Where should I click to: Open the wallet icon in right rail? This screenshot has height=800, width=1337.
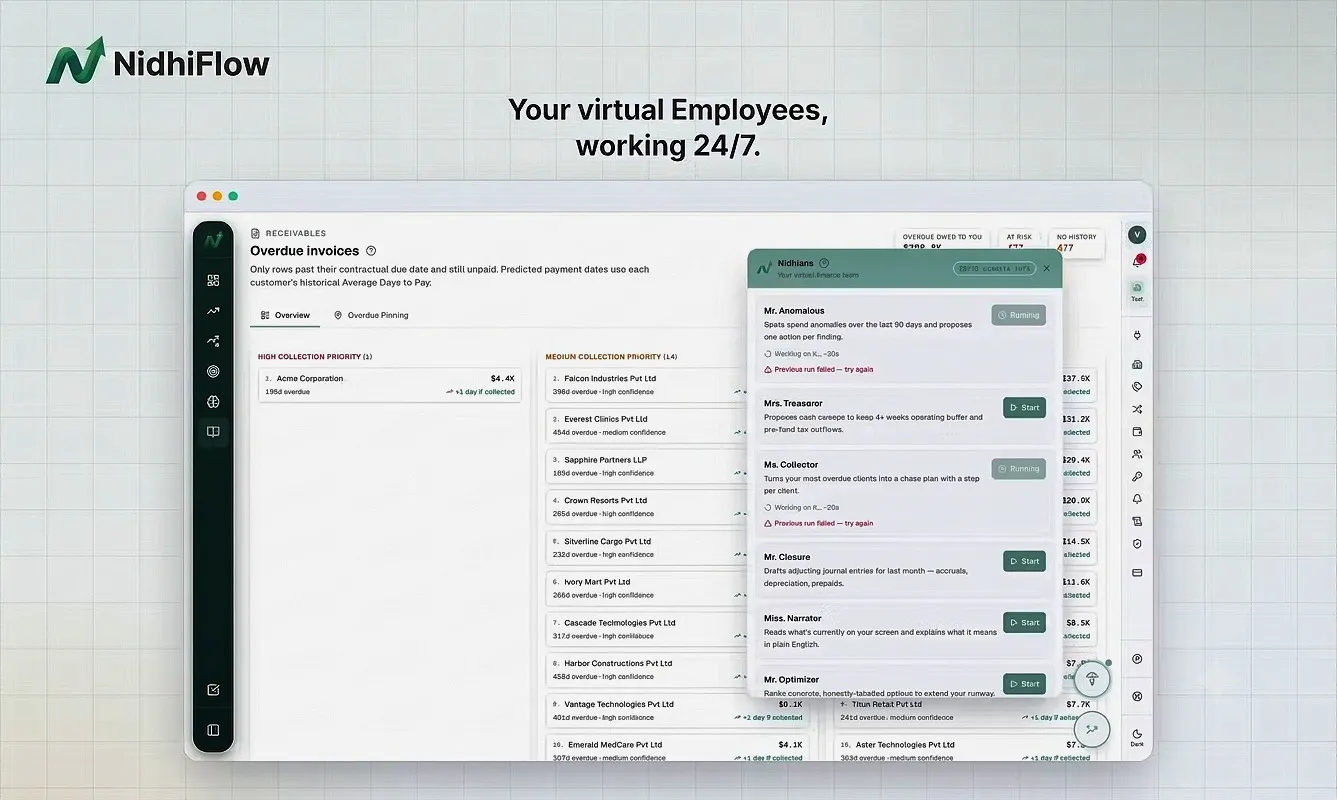[1137, 432]
